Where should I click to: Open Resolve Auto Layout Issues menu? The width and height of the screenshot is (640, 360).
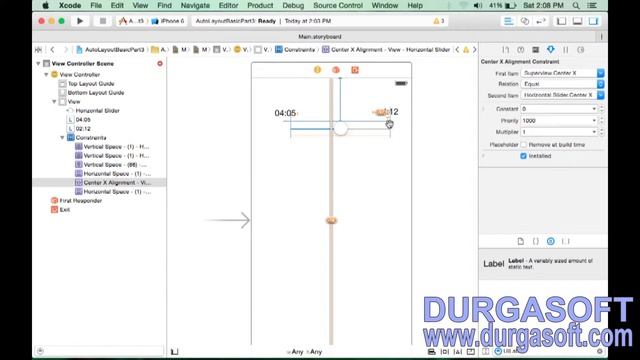pyautogui.click(x=458, y=351)
